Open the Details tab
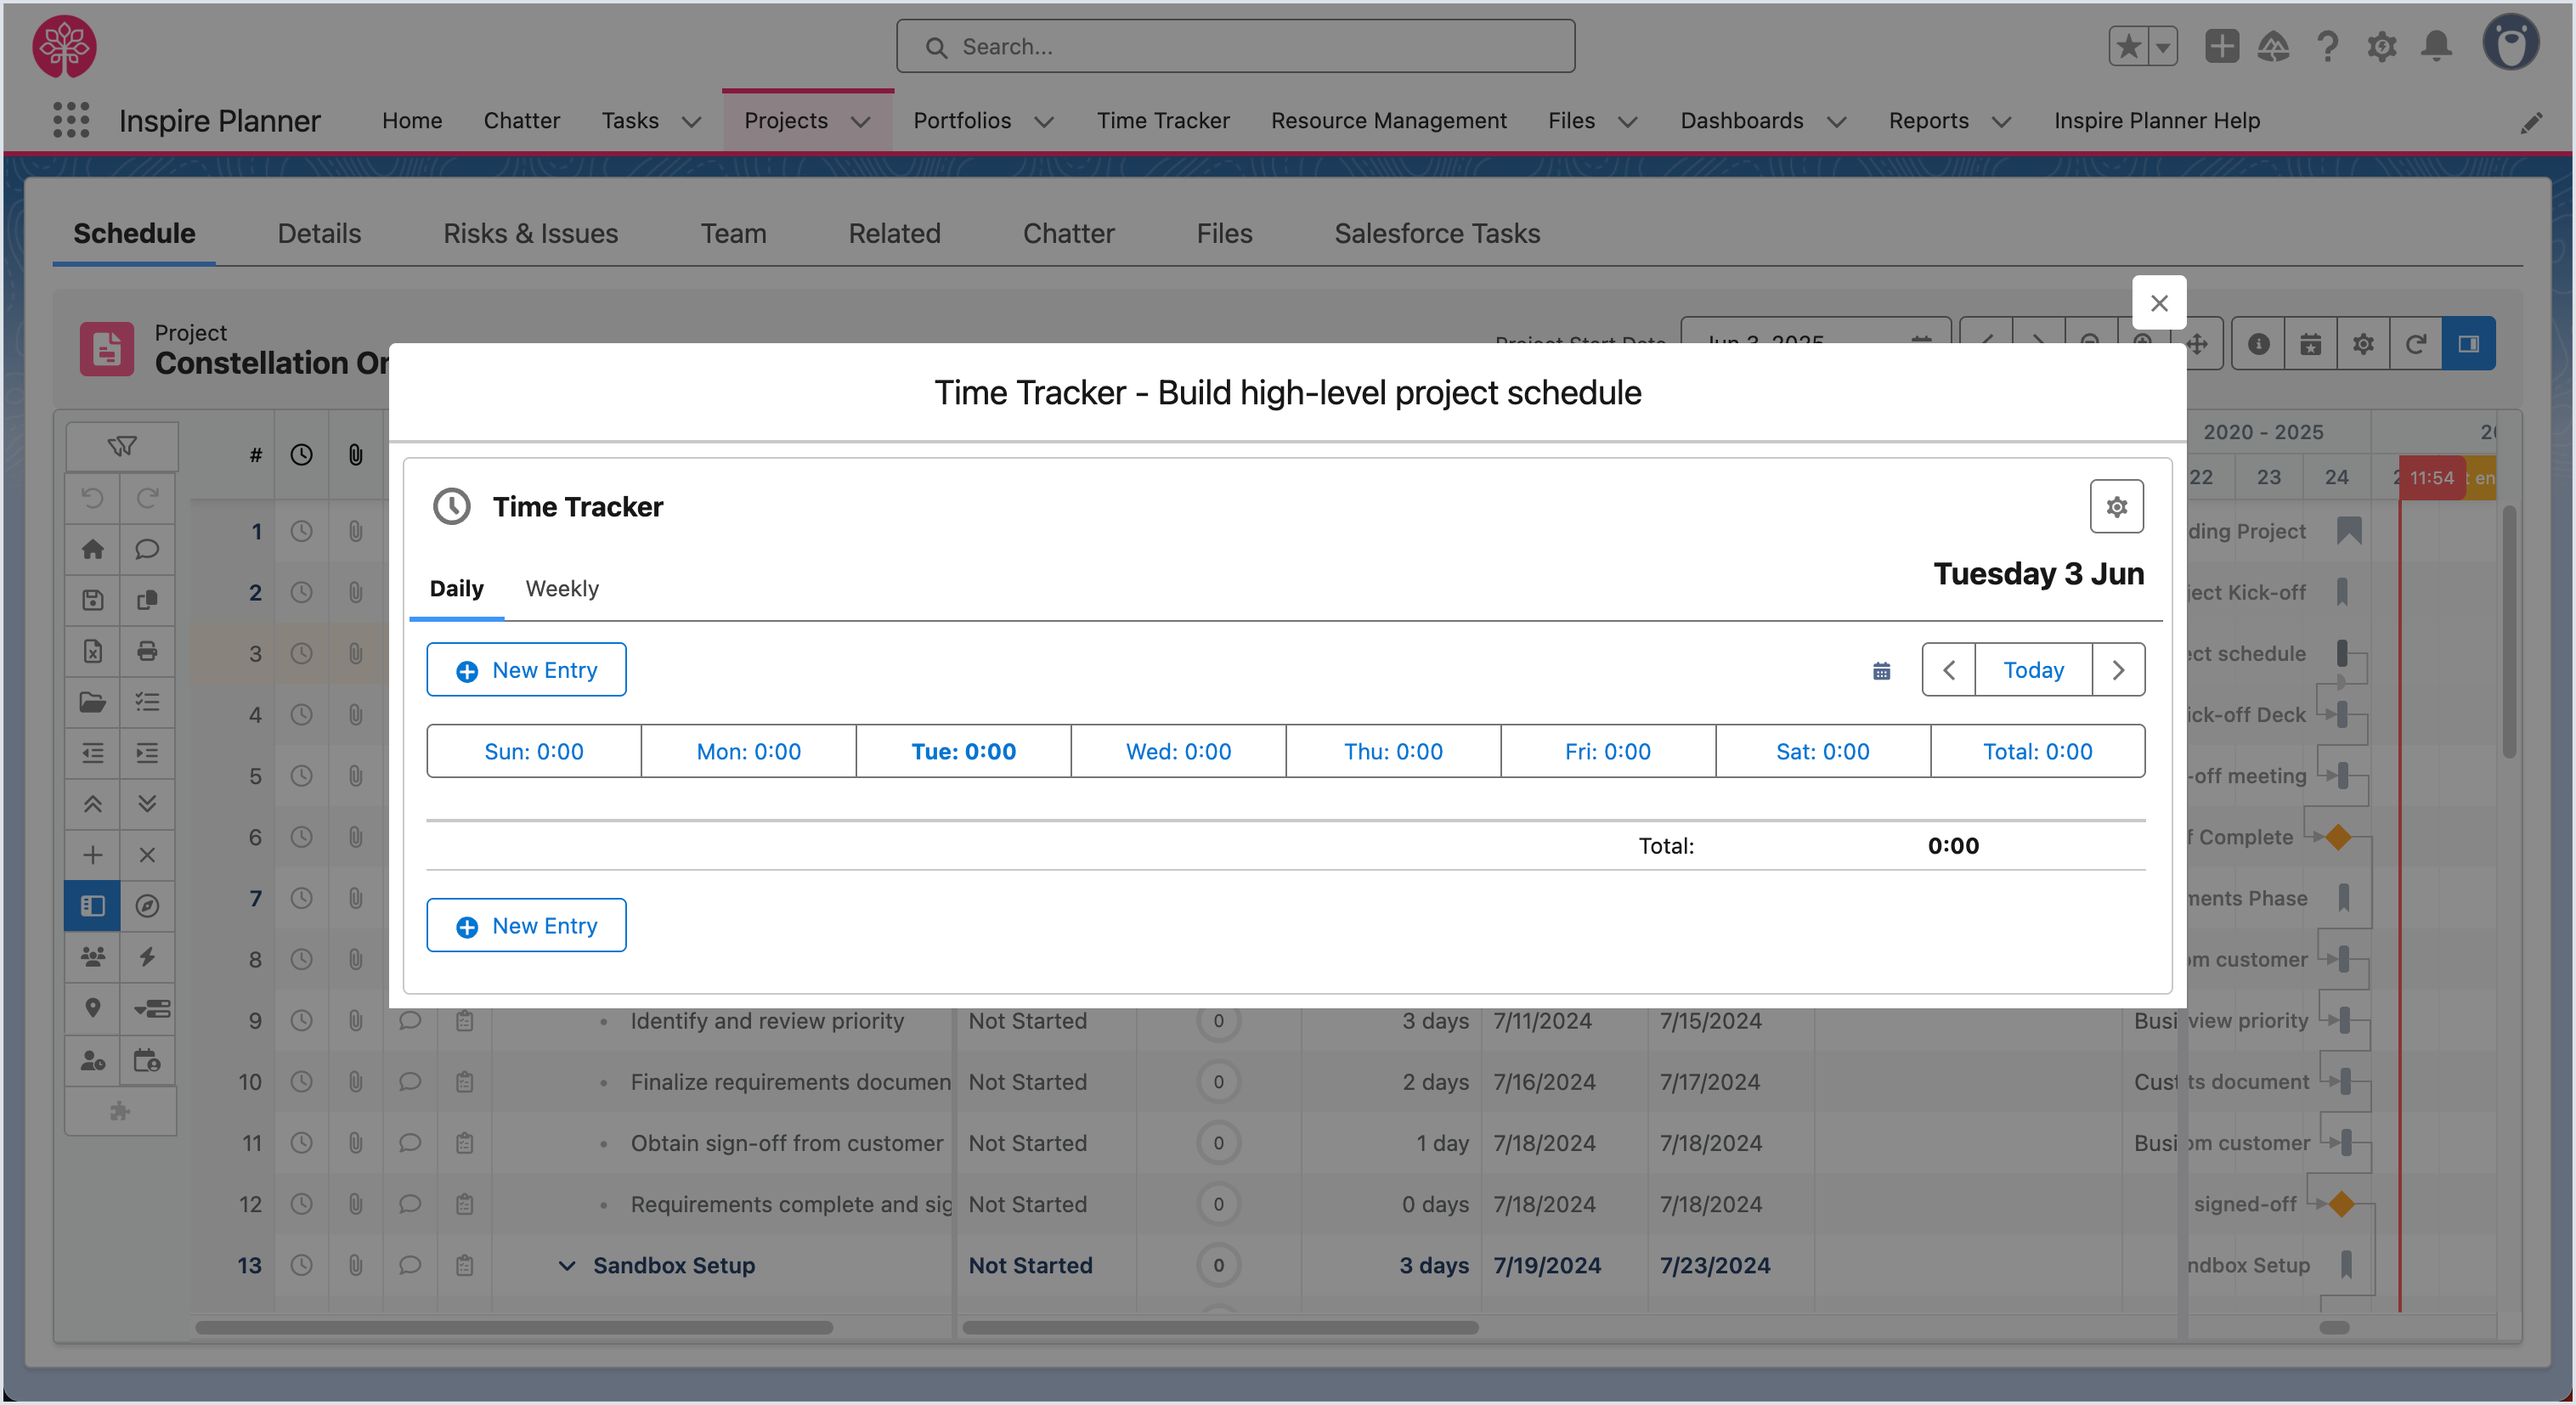The height and width of the screenshot is (1405, 2576). 319,233
